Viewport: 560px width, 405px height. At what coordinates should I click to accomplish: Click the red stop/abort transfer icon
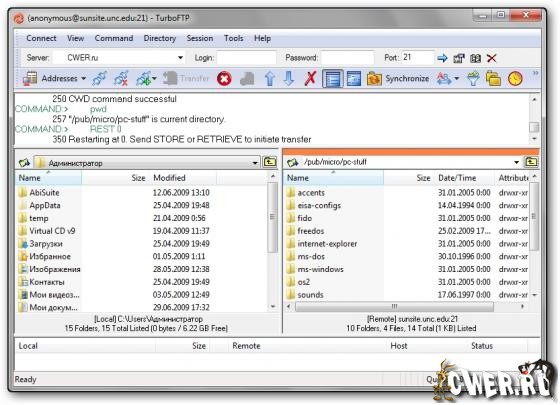coord(224,79)
